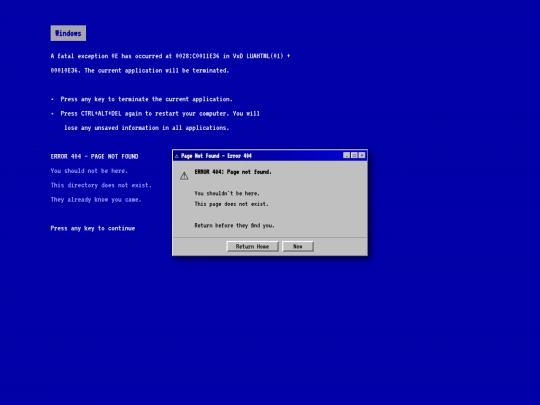540x405 pixels.
Task: Click the large warning triangle icon in dialog
Action: click(x=184, y=176)
